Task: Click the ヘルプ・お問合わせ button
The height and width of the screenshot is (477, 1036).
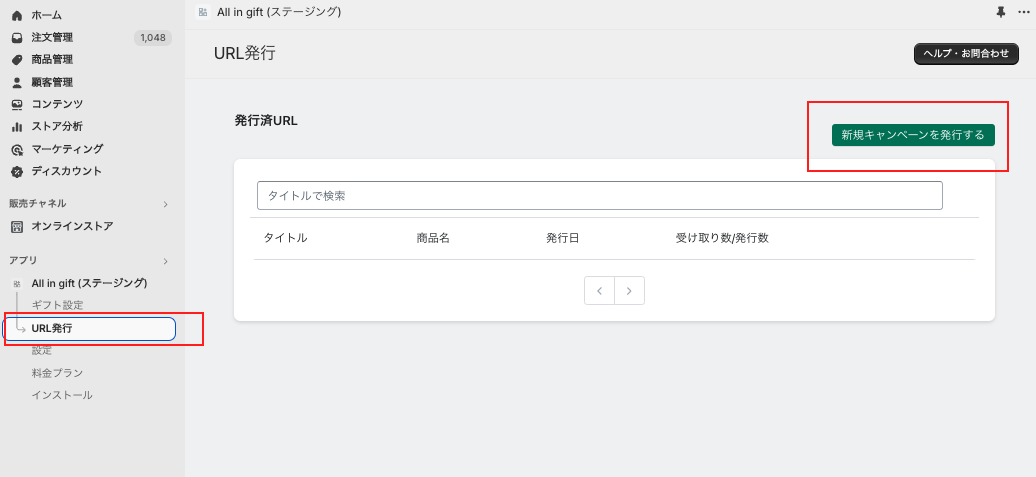Action: click(966, 54)
